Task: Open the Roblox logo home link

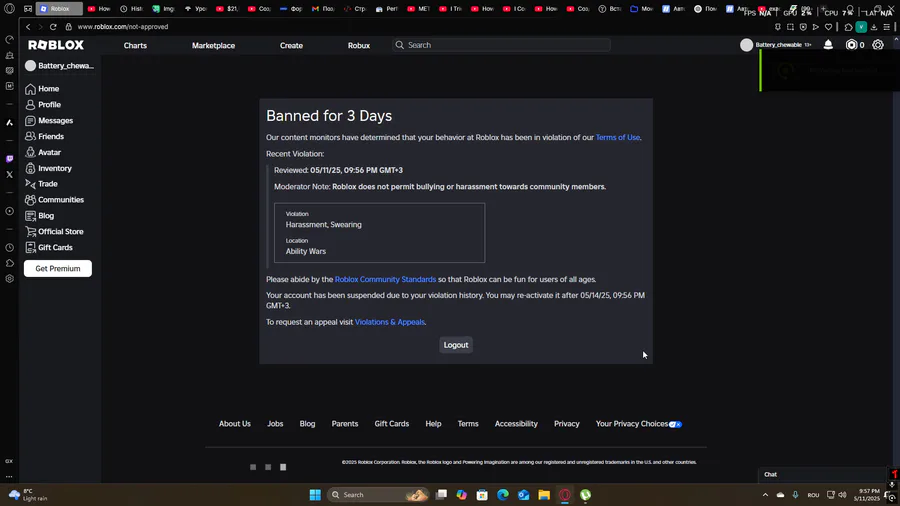Action: coord(56,45)
